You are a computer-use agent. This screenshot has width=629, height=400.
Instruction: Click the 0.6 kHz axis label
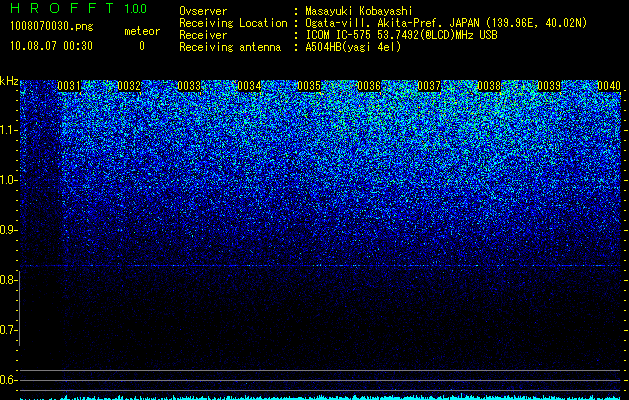8,380
